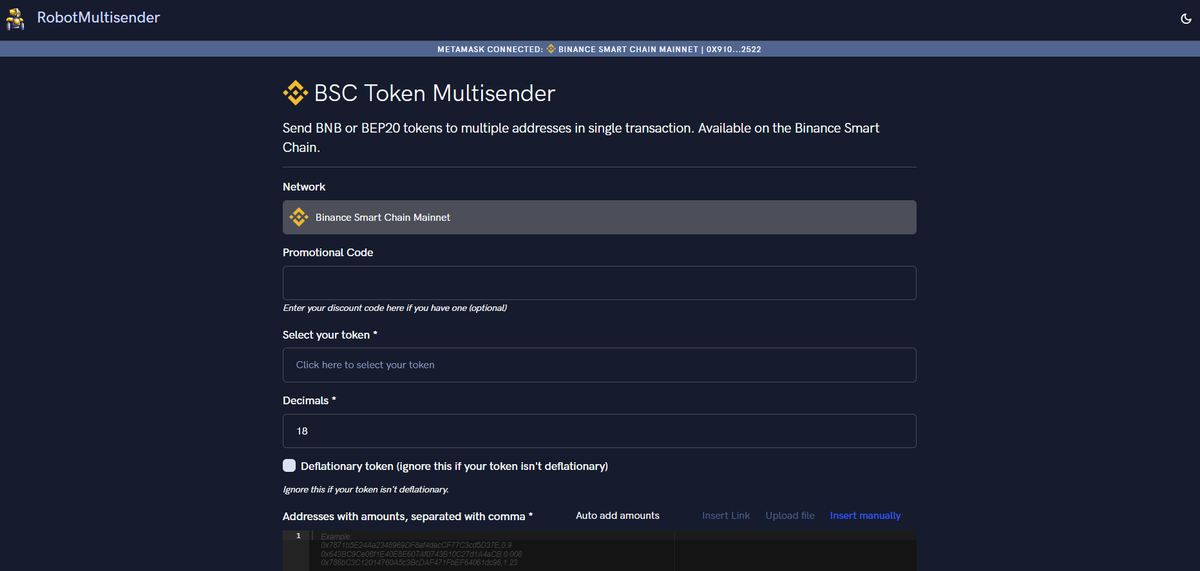
Task: Click the Decimals field showing 18
Action: pos(599,431)
